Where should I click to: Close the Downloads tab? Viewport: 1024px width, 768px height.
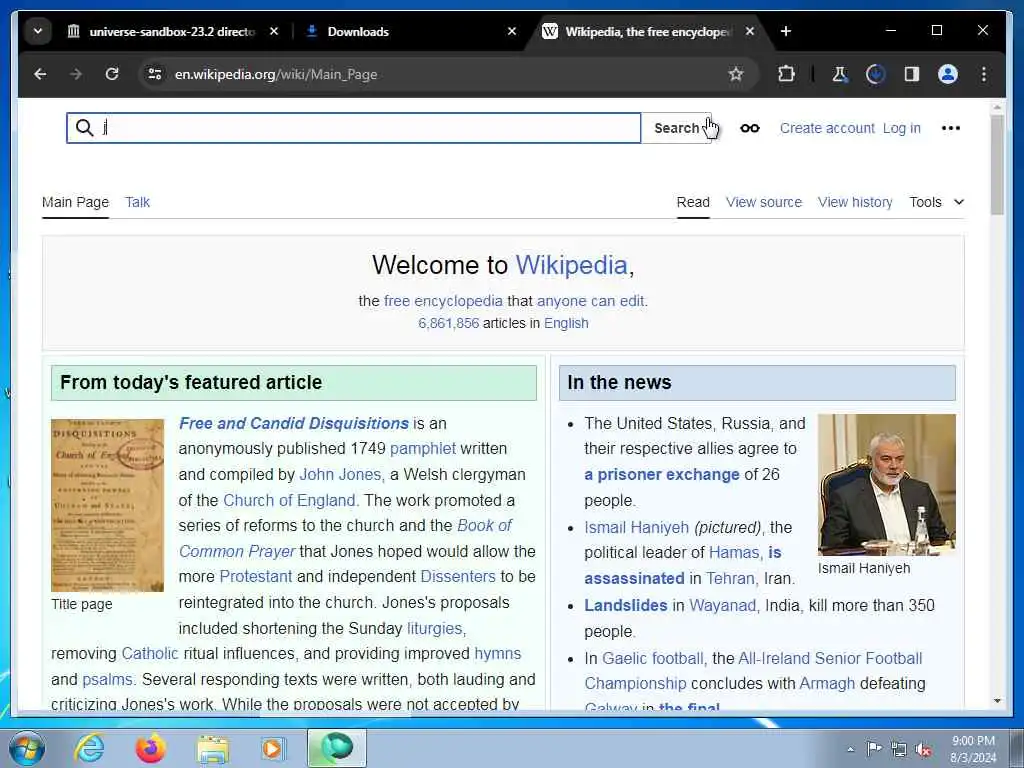(512, 31)
